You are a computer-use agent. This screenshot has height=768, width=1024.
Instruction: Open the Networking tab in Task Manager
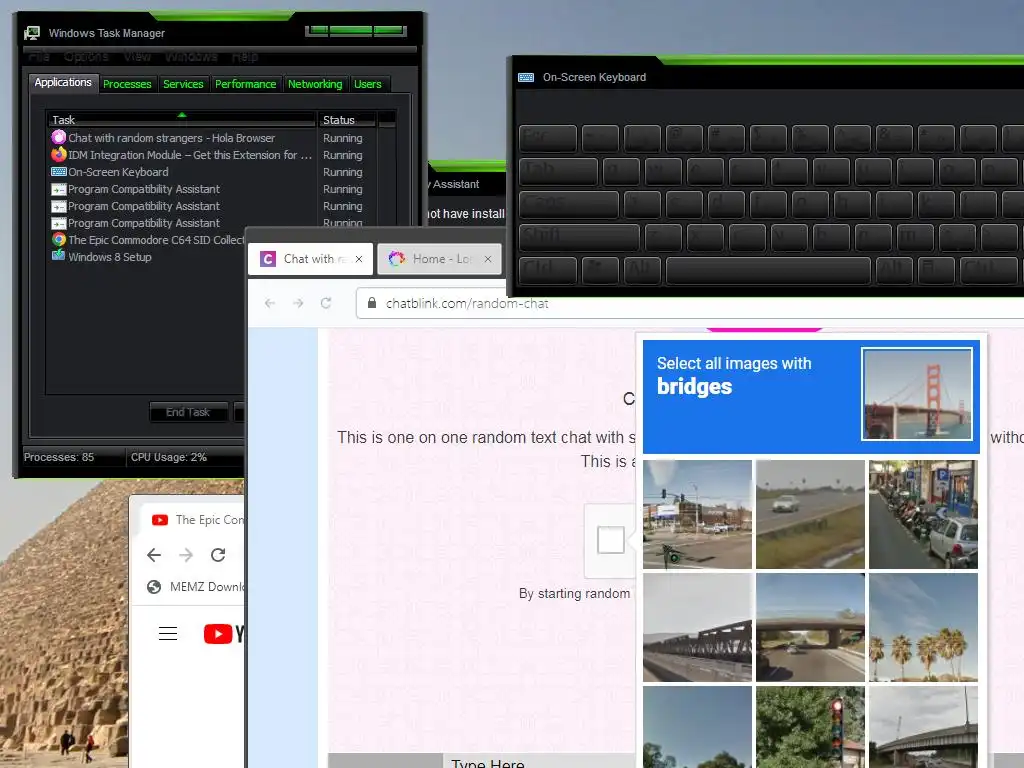315,84
